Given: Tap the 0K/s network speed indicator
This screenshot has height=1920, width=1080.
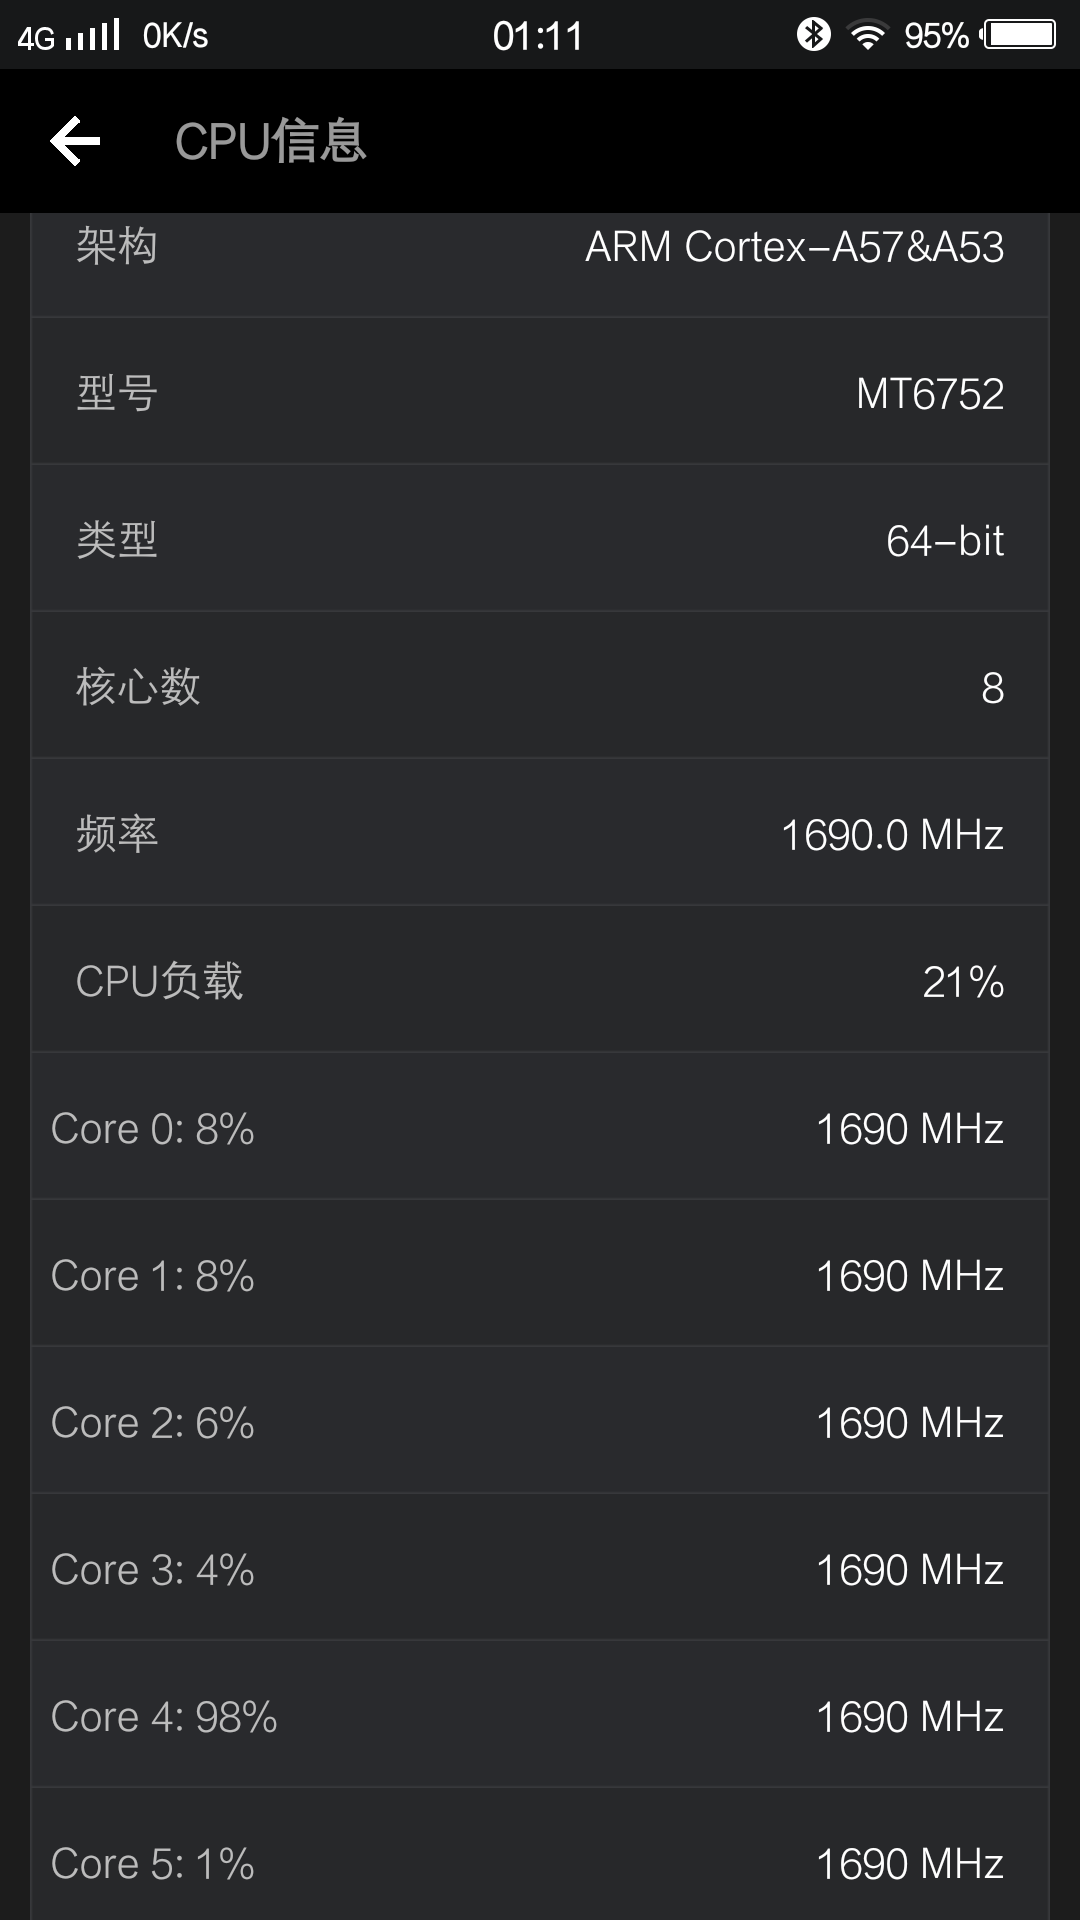Looking at the screenshot, I should pos(175,33).
